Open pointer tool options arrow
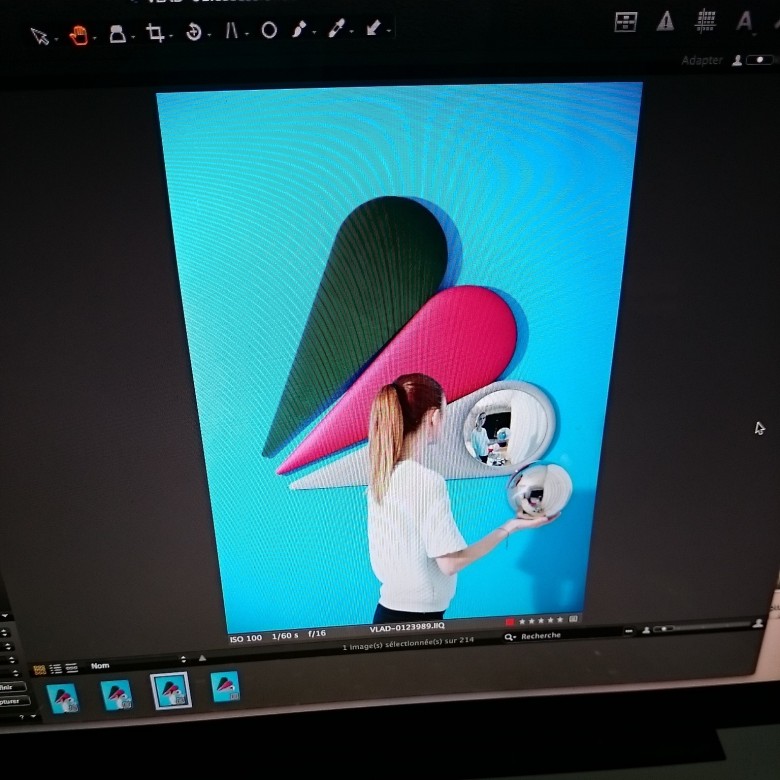Viewport: 780px width, 780px height. [x=56, y=39]
